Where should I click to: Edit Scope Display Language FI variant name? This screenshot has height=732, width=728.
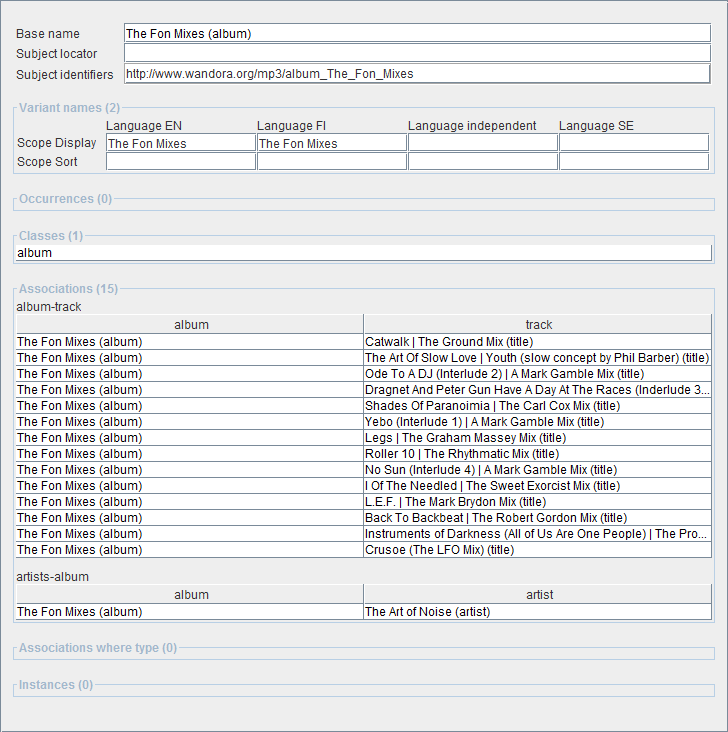coord(332,143)
